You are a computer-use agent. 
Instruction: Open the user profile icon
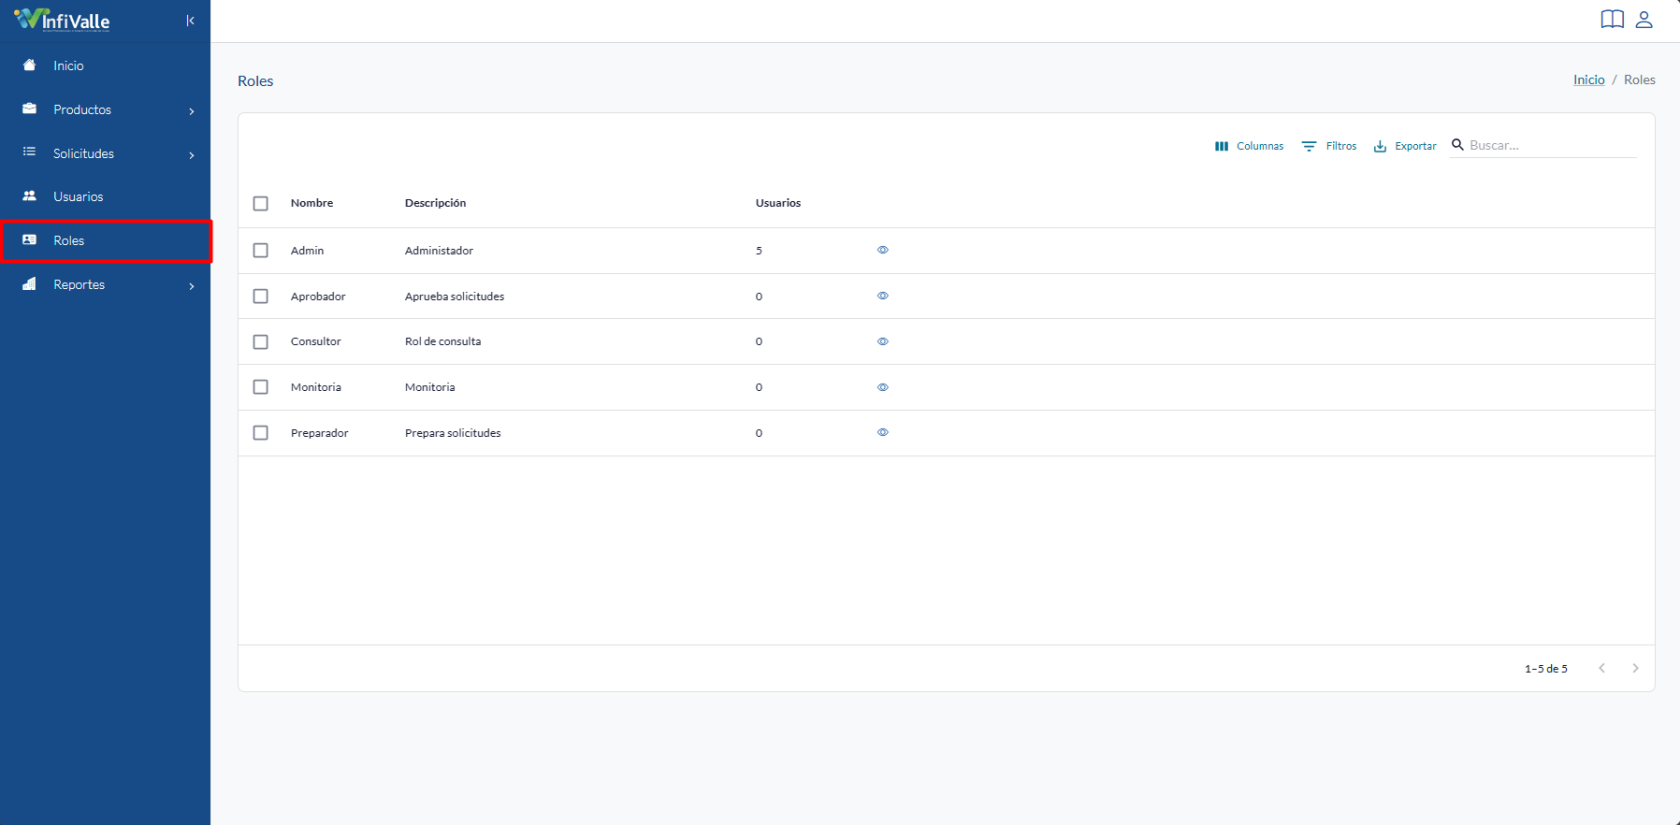point(1644,19)
